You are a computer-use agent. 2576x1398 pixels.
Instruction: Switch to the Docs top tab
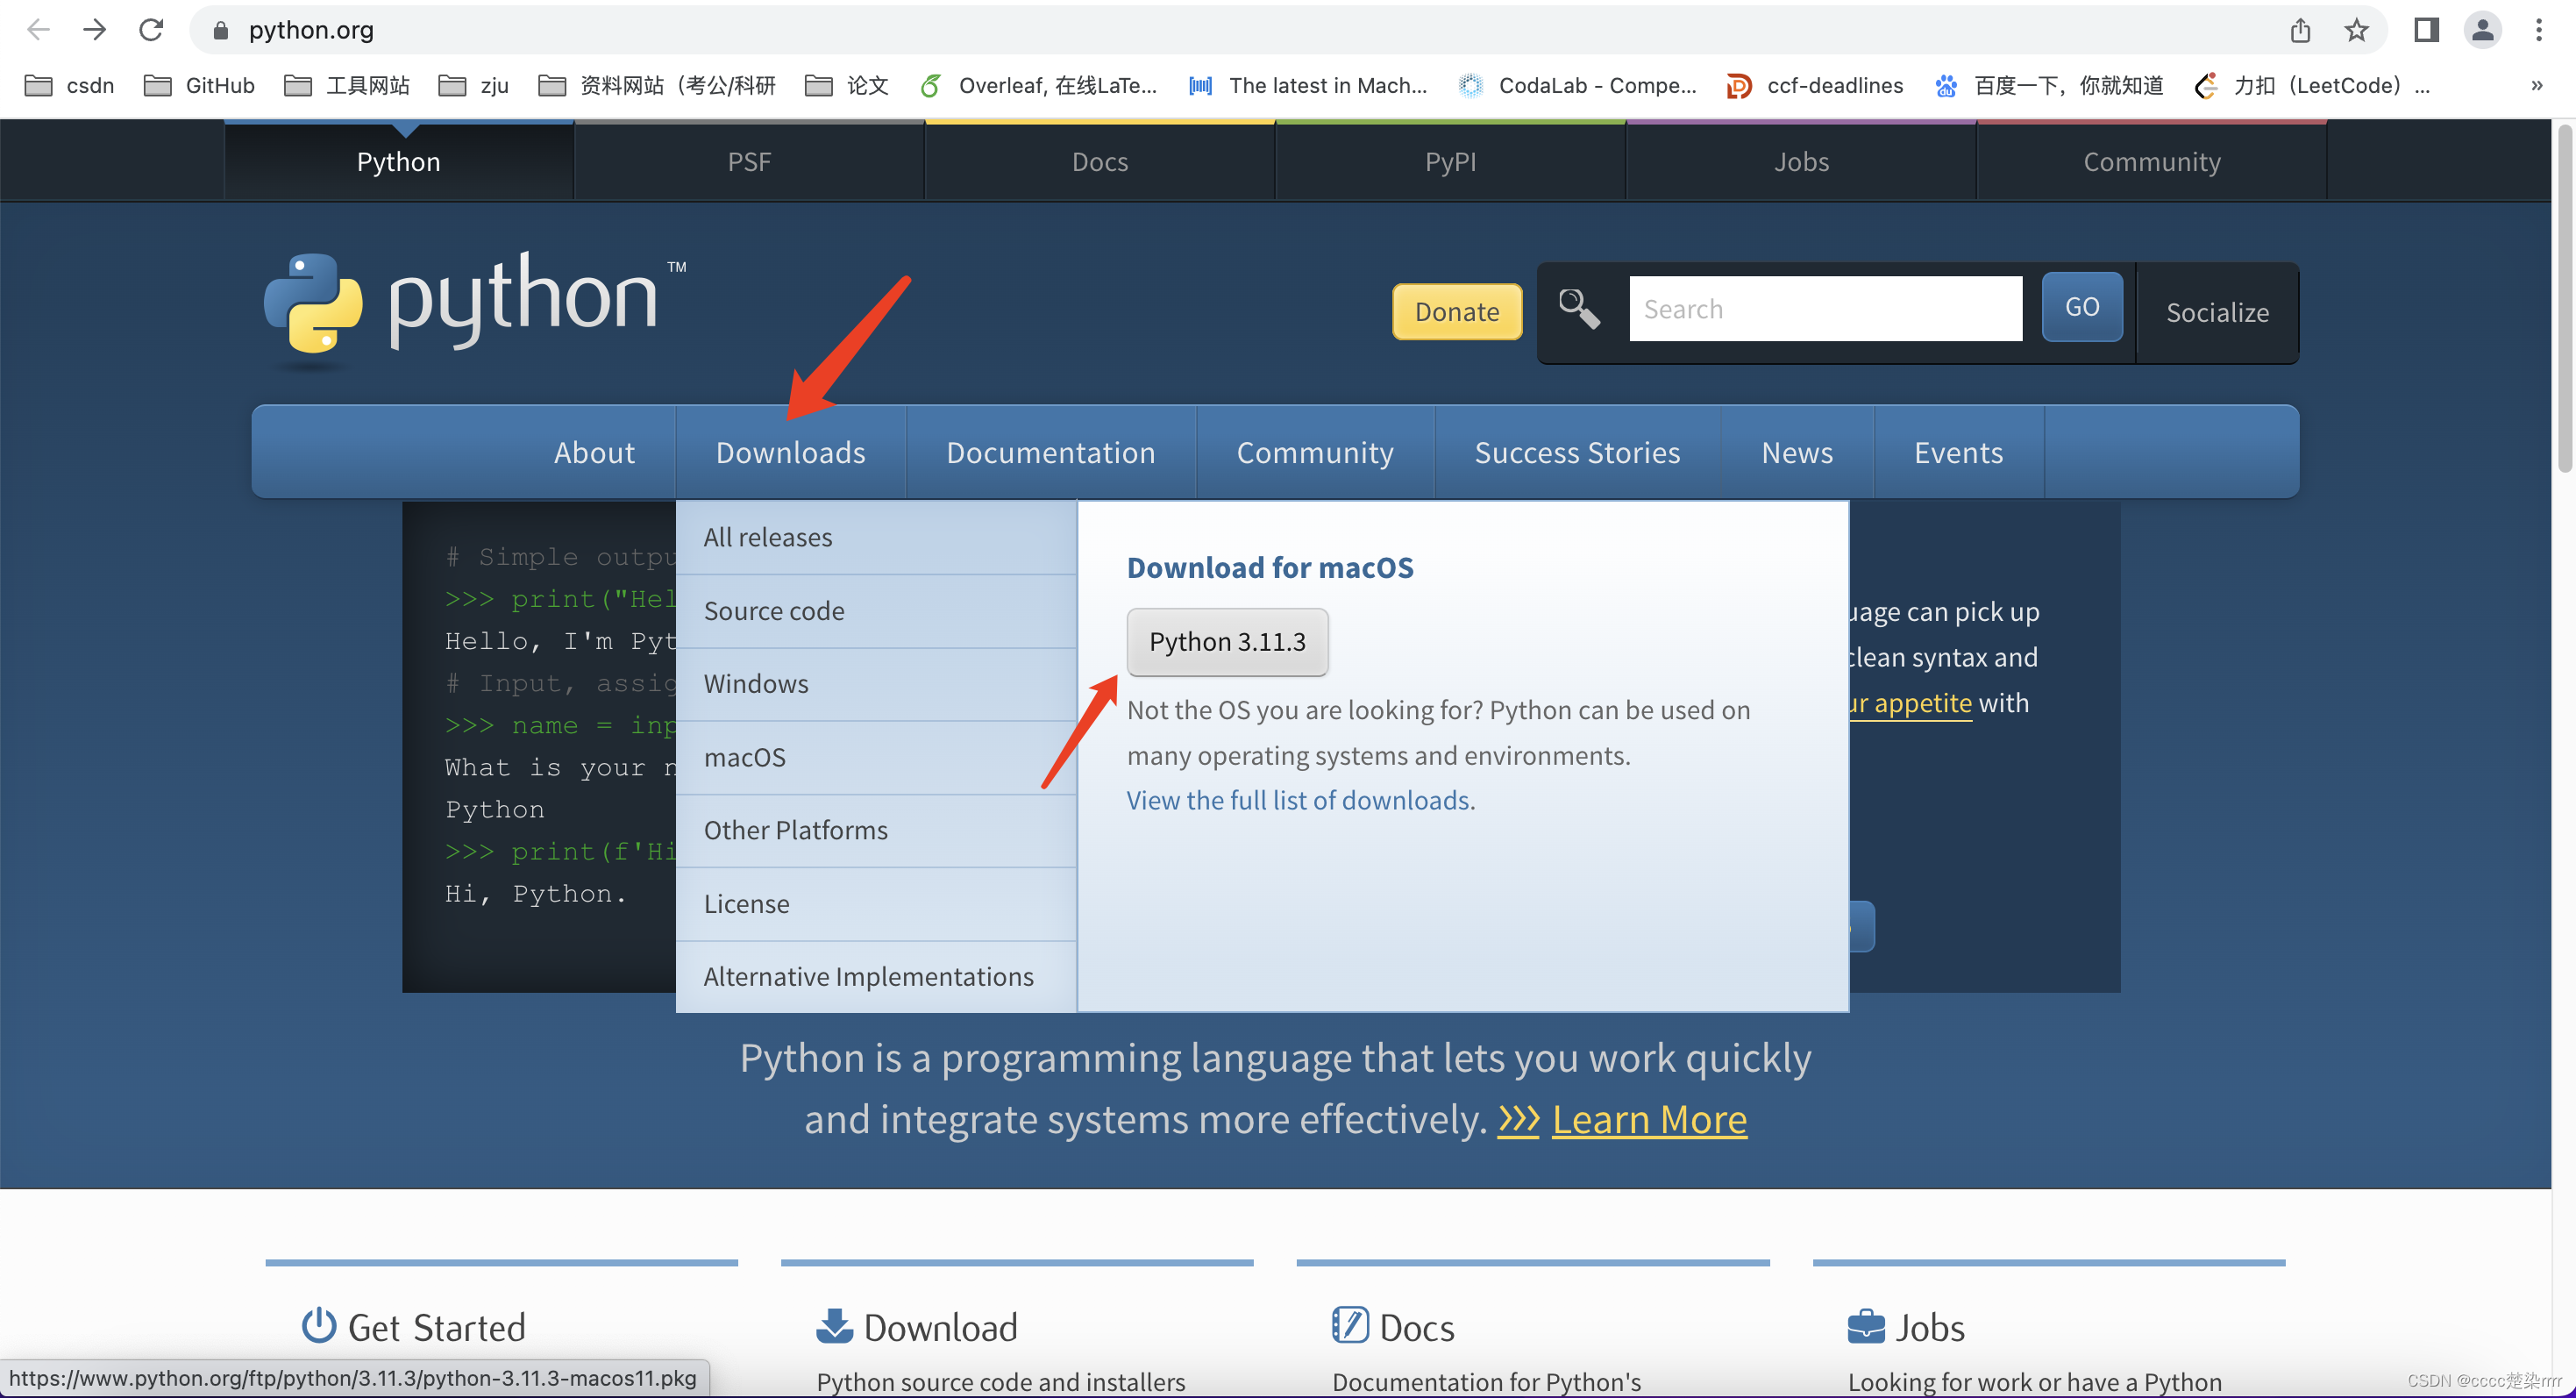pos(1100,161)
